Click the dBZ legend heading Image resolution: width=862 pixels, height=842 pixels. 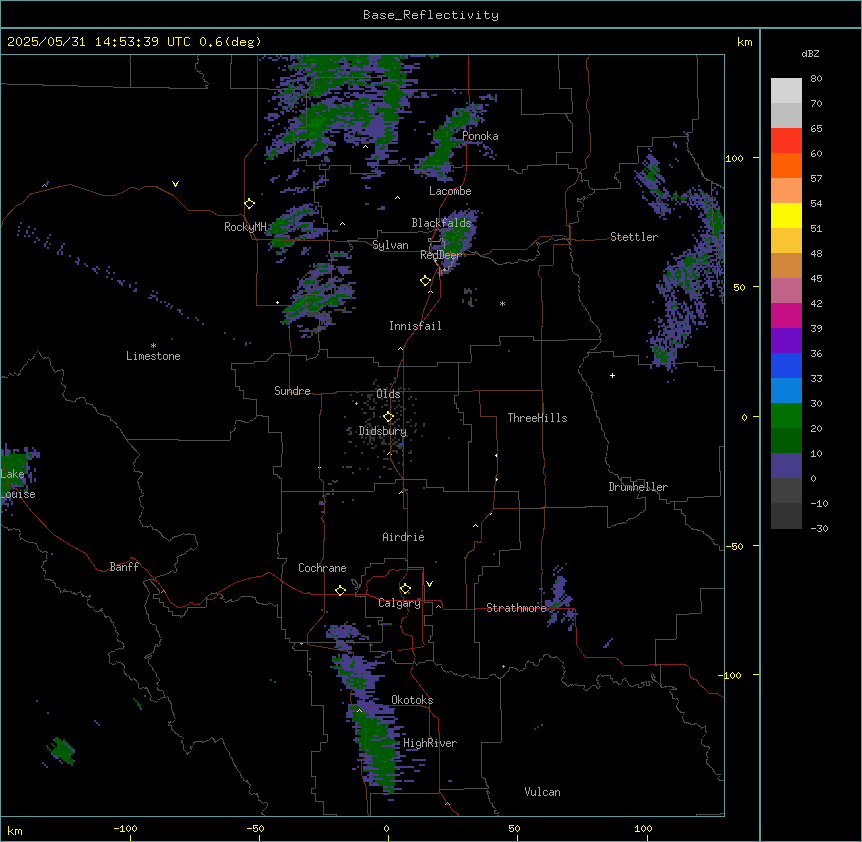(x=810, y=53)
